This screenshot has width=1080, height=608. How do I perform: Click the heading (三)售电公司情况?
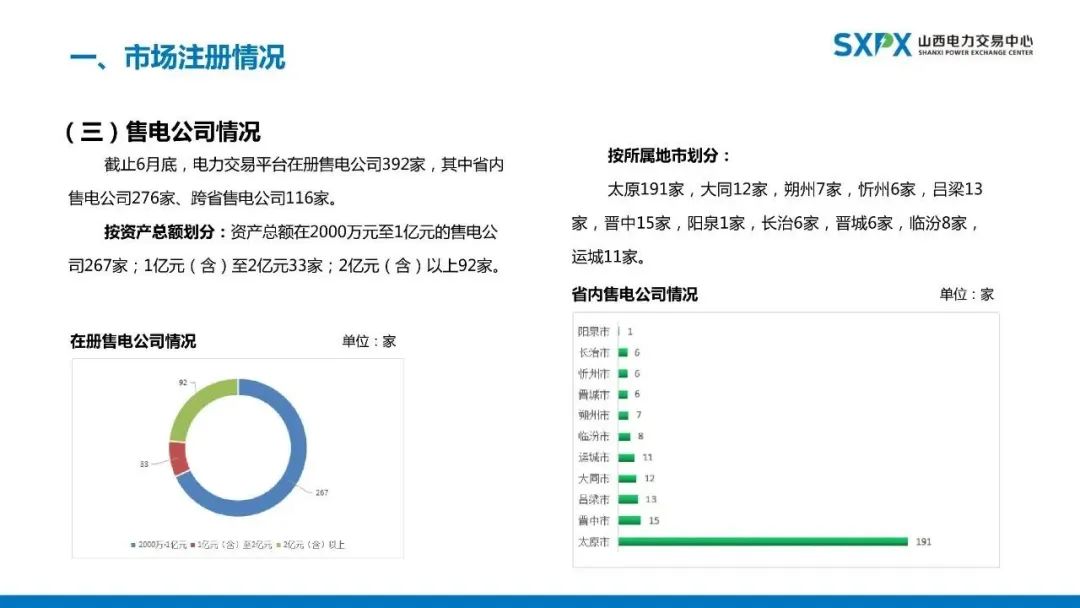[x=161, y=131]
